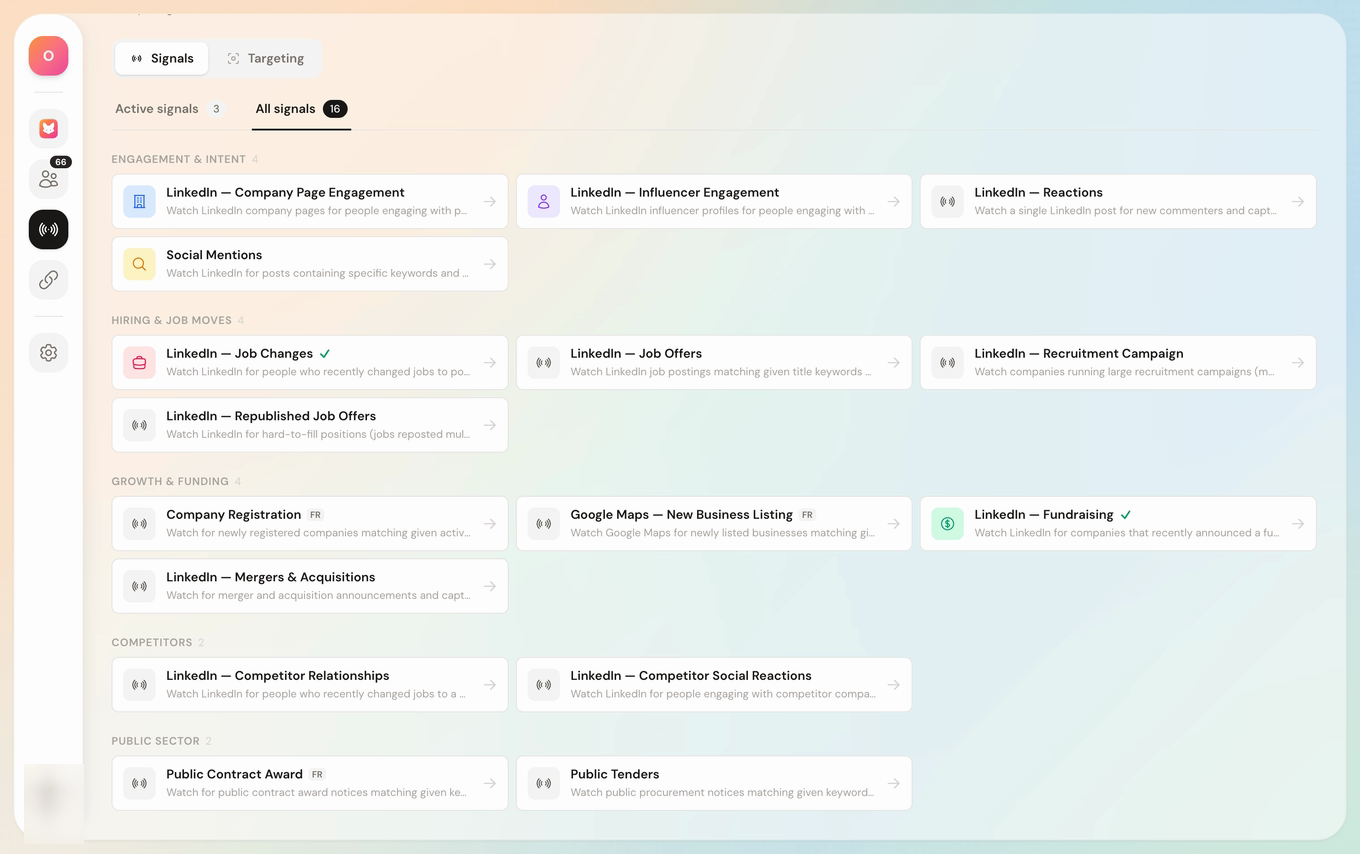This screenshot has width=1360, height=854.
Task: Open the contacts icon with 66 badge
Action: point(48,179)
